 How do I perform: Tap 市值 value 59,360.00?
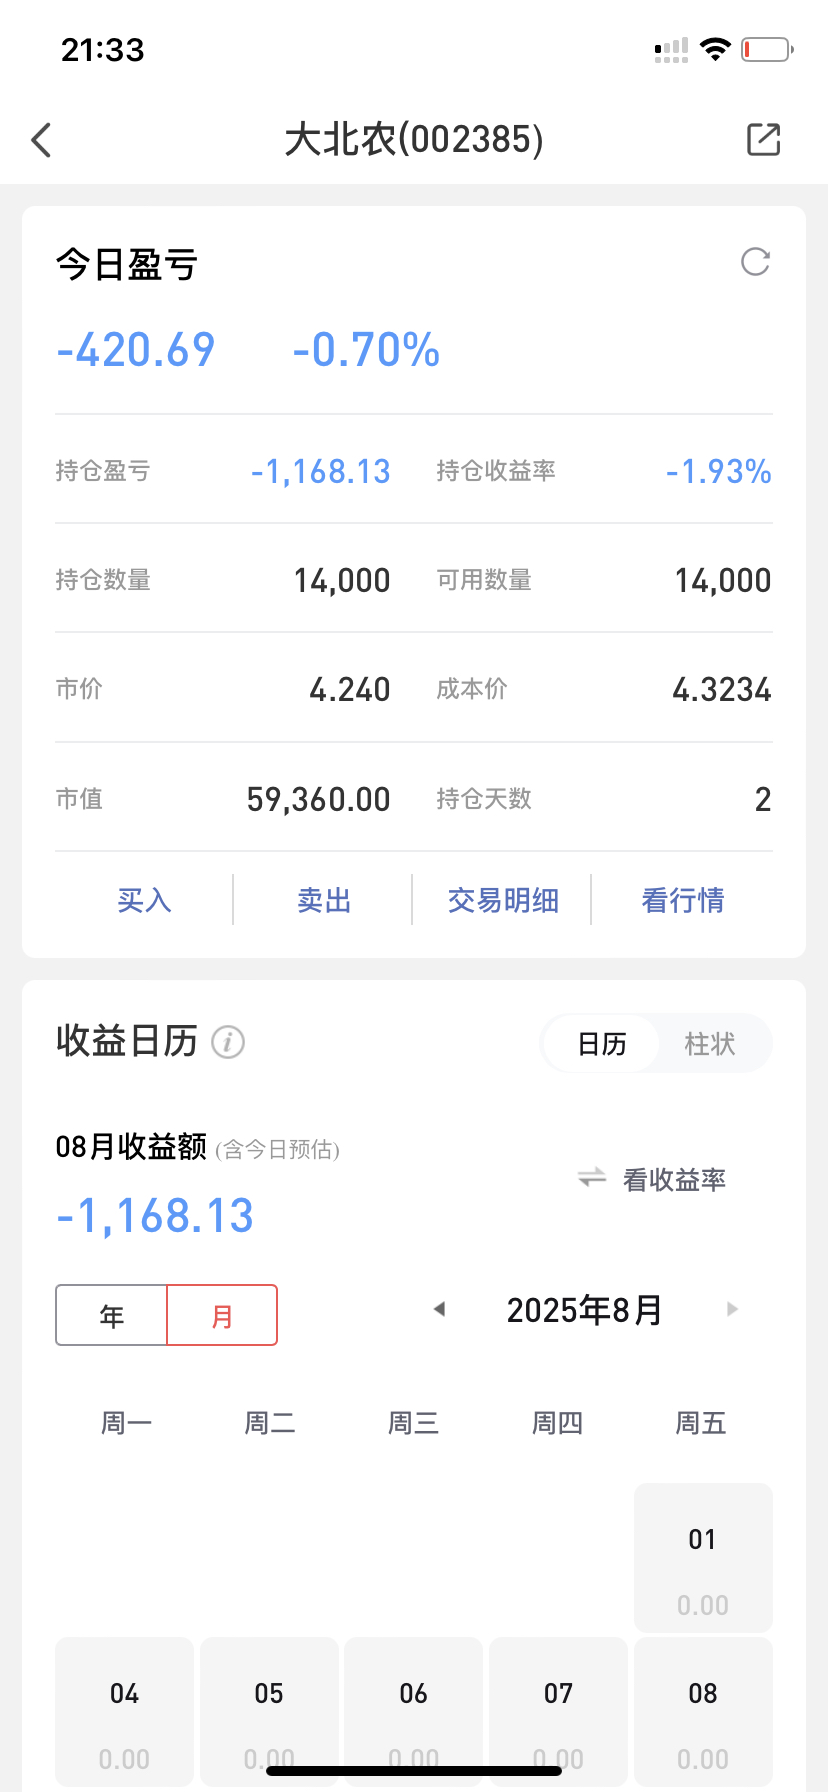[x=318, y=799]
